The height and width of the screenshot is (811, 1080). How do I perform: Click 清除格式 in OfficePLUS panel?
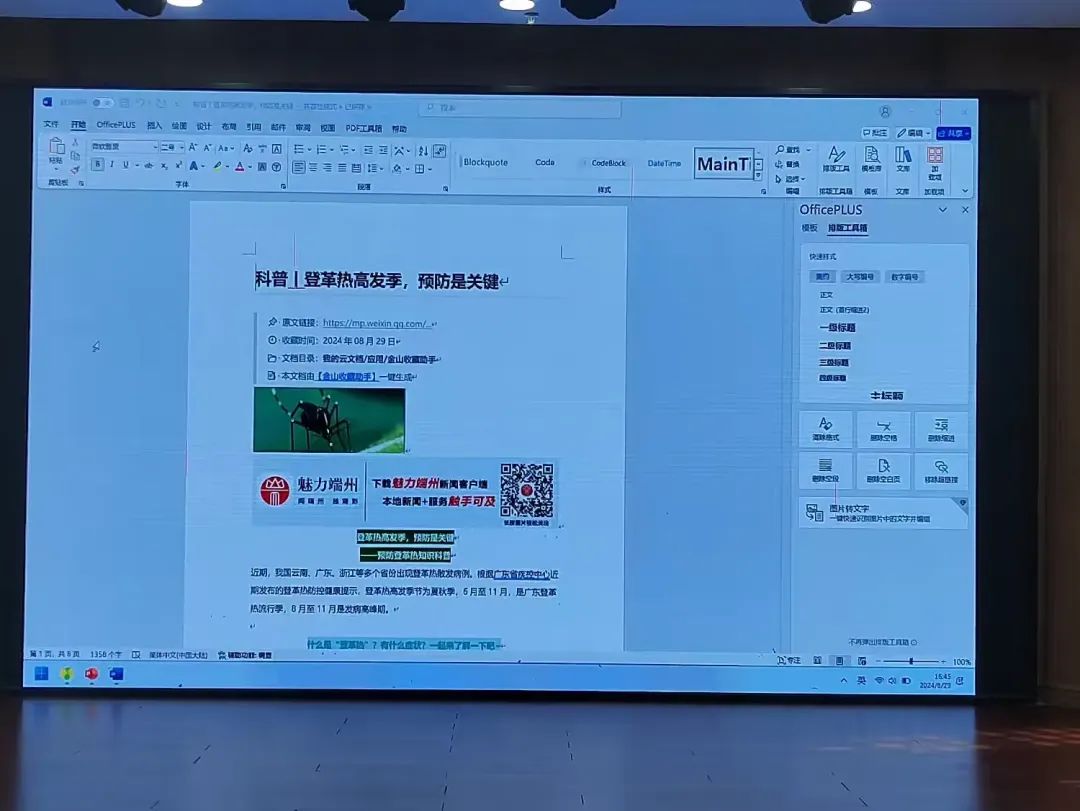tap(826, 430)
